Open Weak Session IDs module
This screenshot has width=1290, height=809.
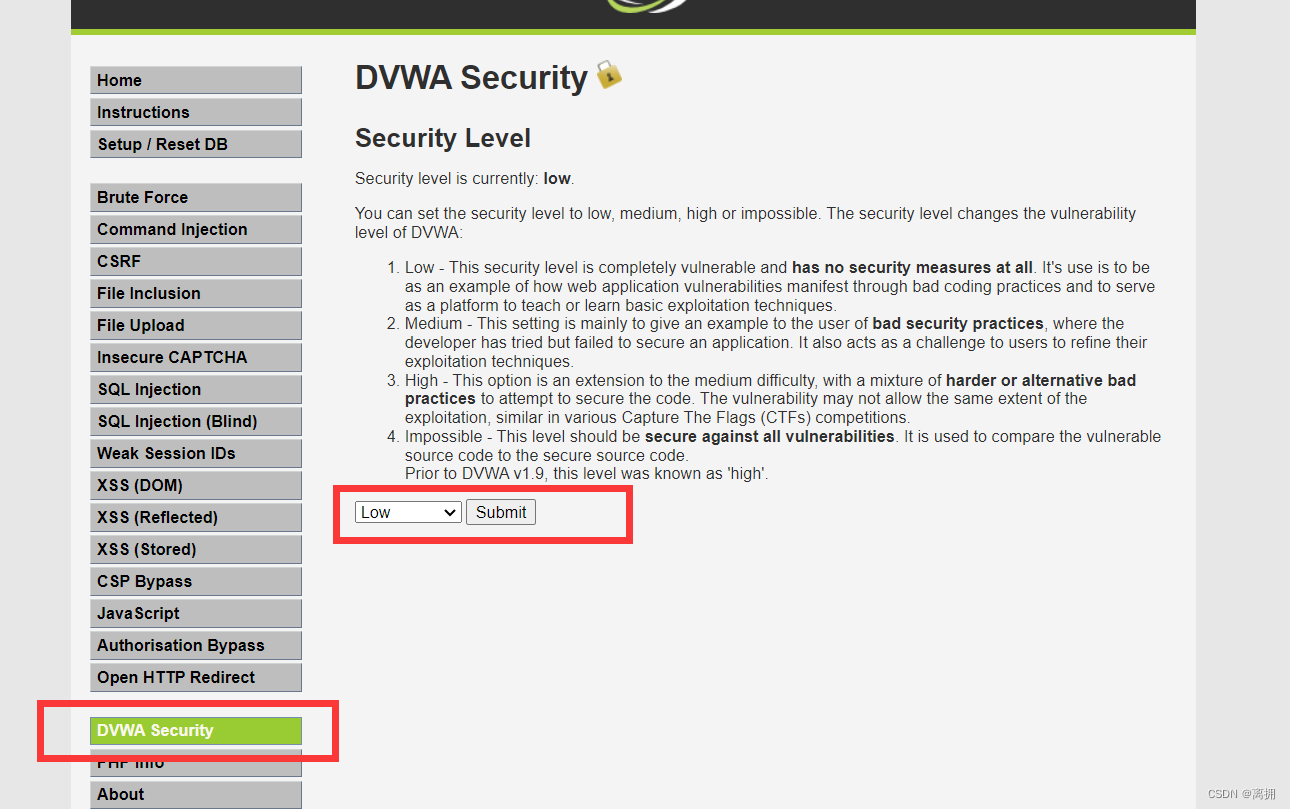click(x=196, y=453)
